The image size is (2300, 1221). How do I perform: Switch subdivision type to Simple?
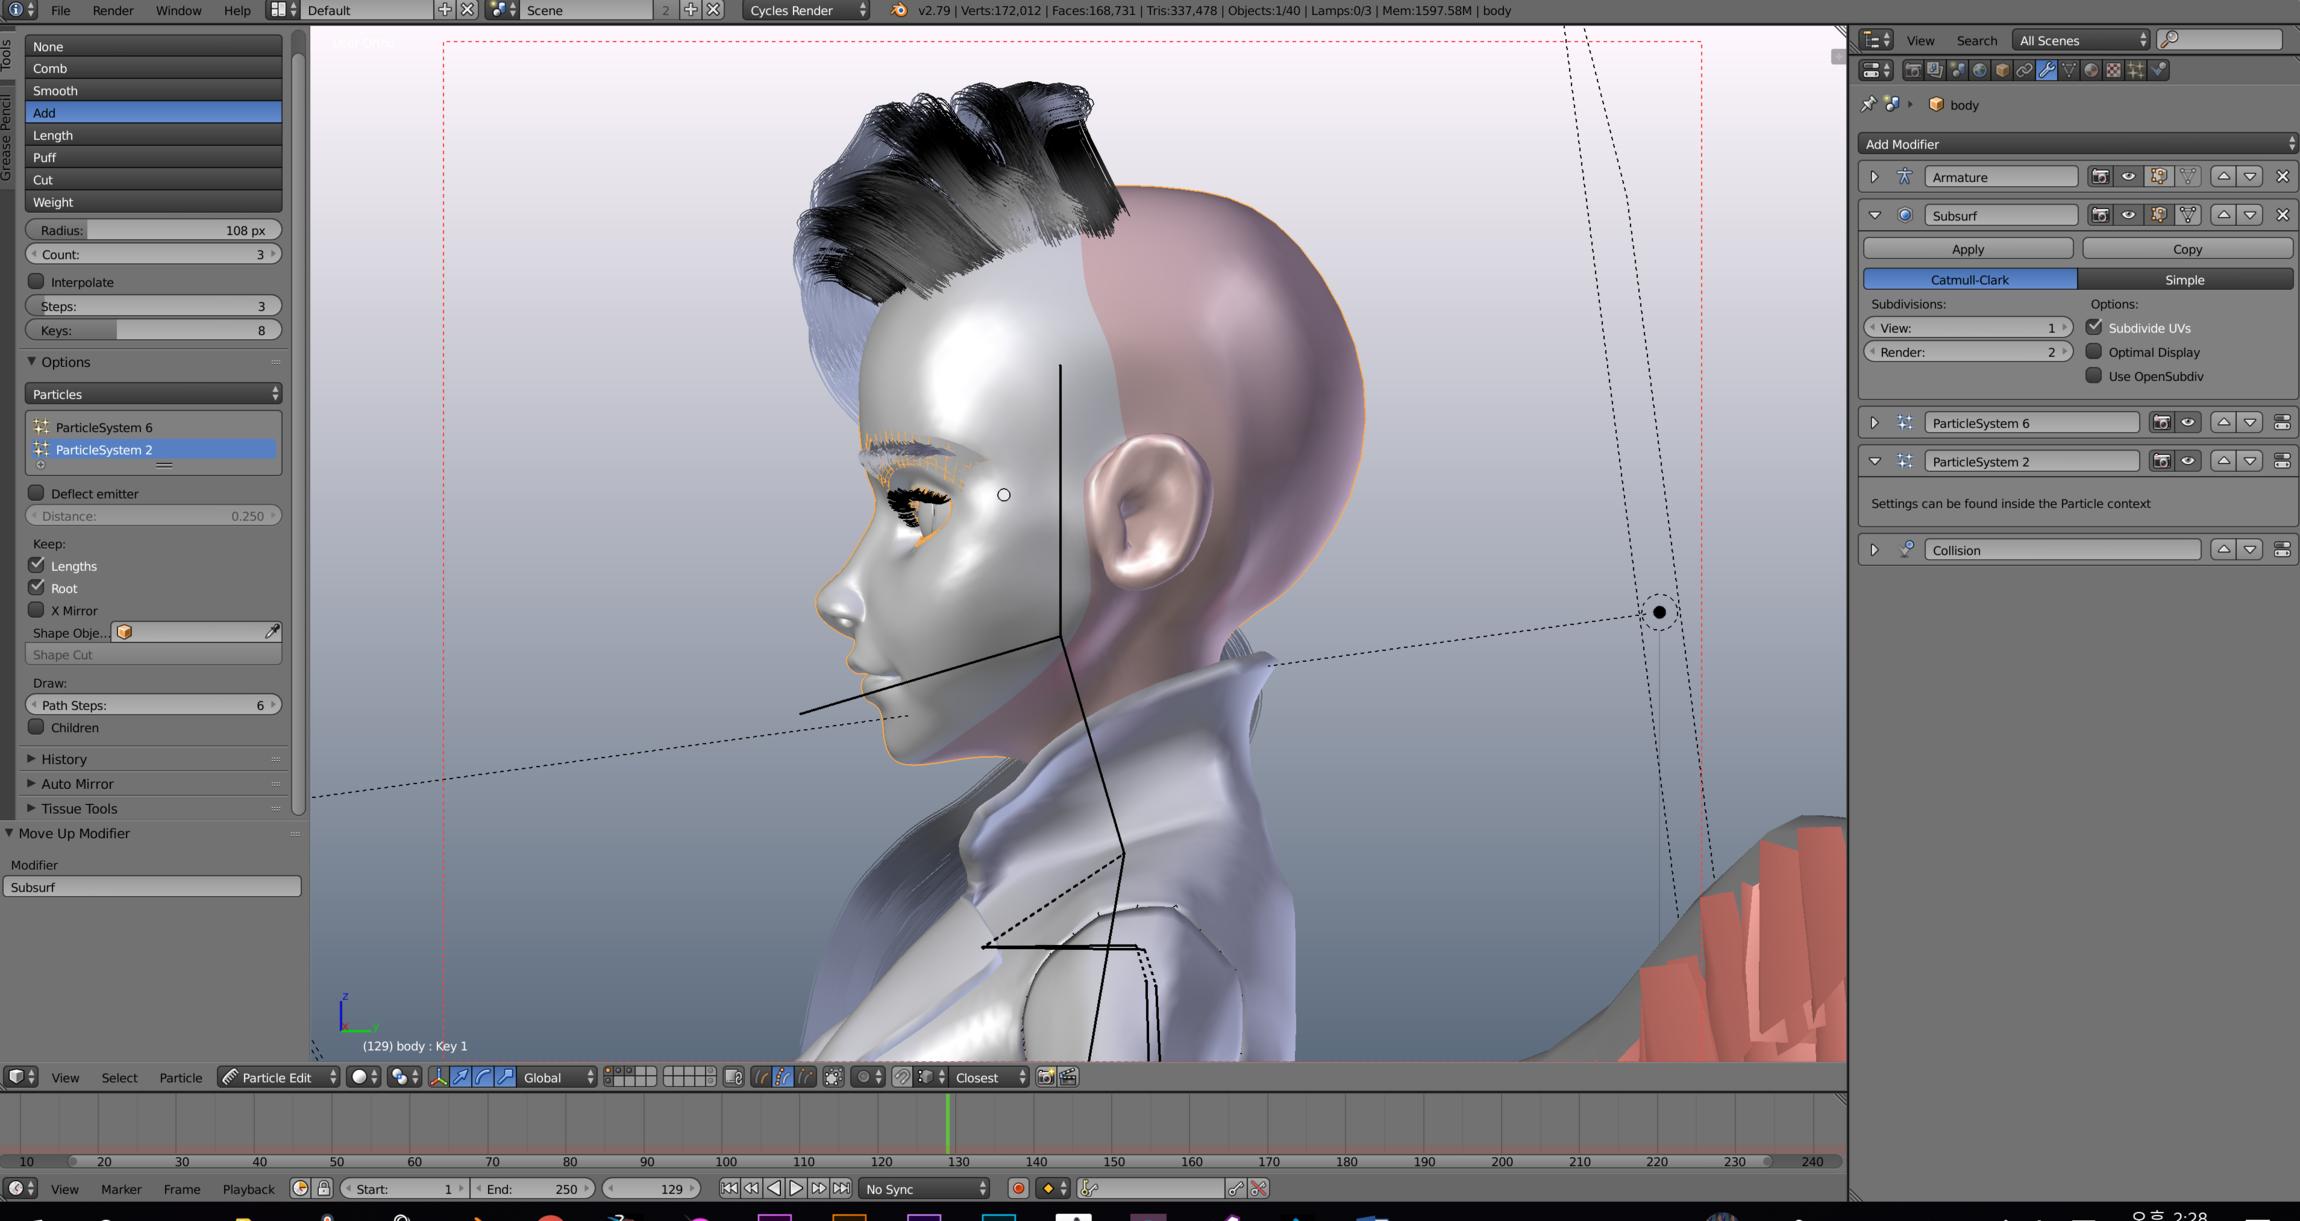tap(2185, 280)
